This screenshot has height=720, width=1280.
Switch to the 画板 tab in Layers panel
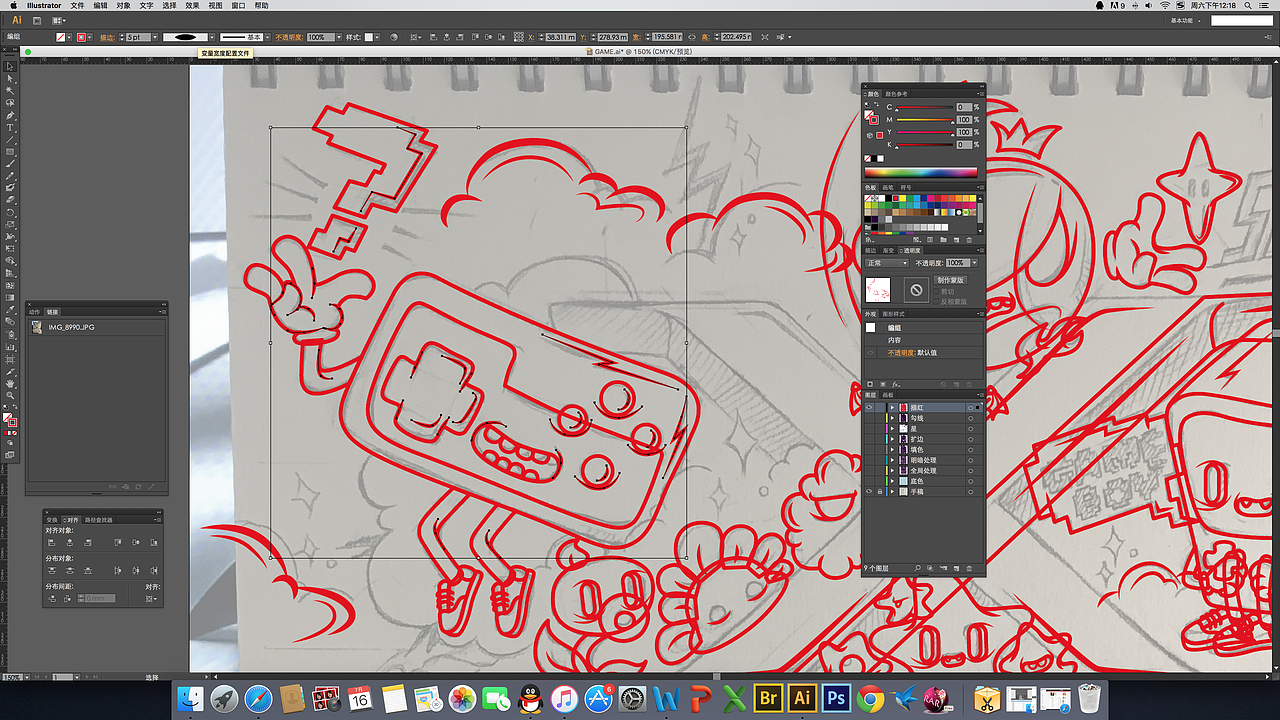pos(887,396)
